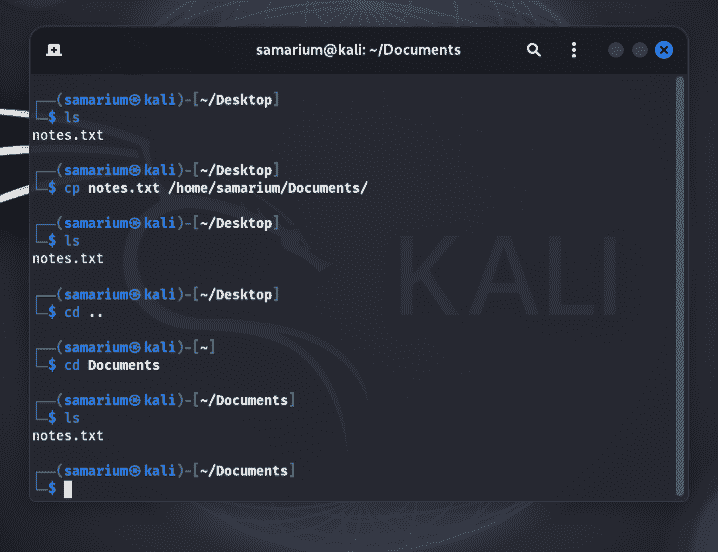718x552 pixels.
Task: Click the search magnifier icon
Action: click(x=533, y=50)
